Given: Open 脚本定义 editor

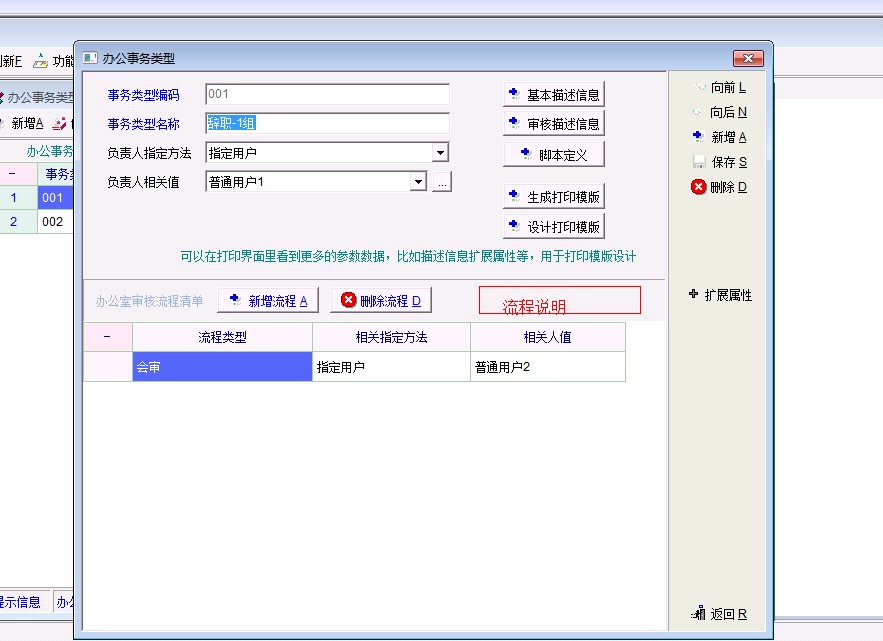Looking at the screenshot, I should pyautogui.click(x=553, y=154).
